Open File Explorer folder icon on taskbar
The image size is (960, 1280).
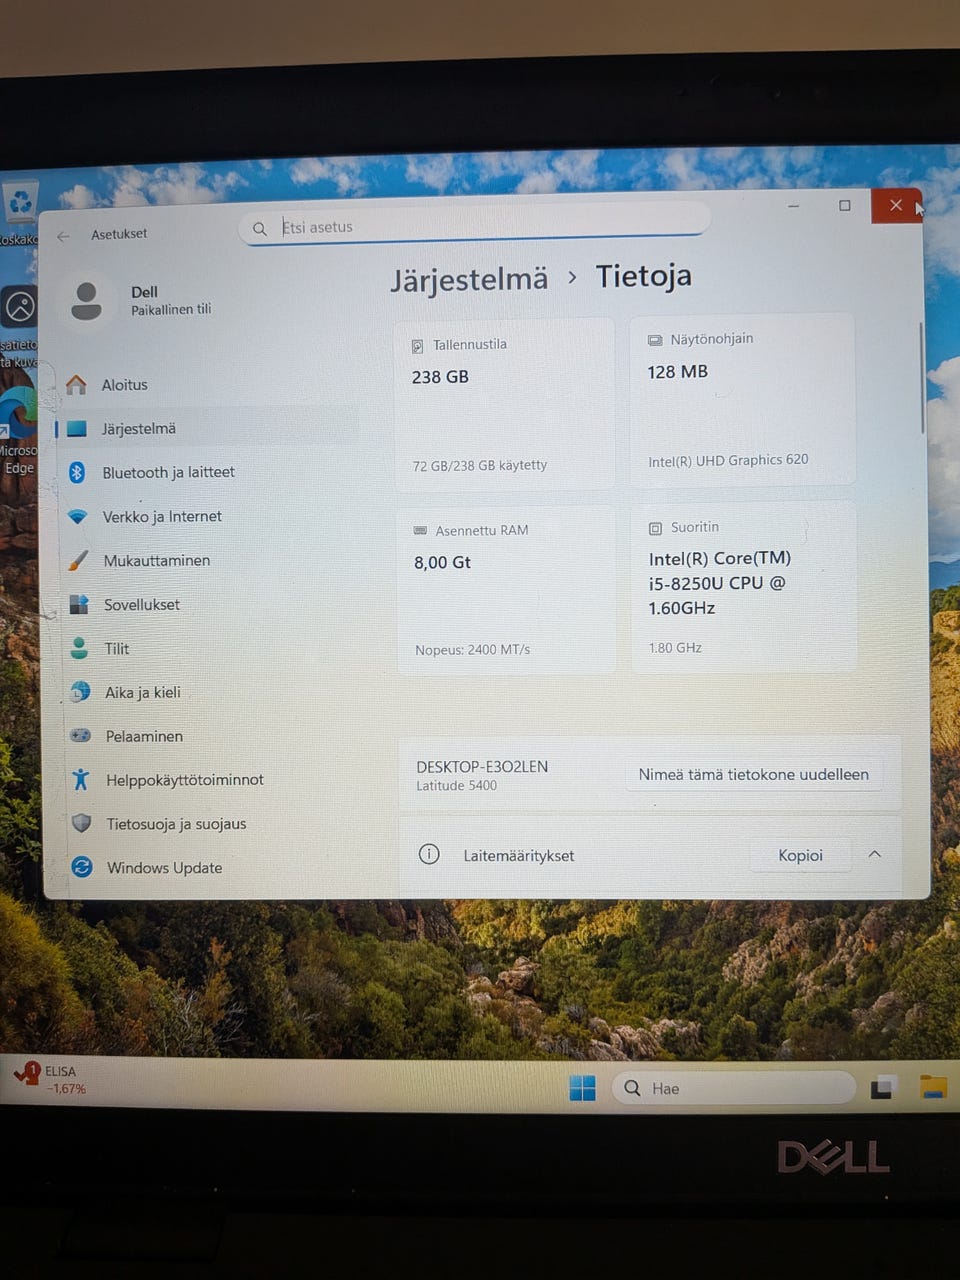coord(933,1087)
